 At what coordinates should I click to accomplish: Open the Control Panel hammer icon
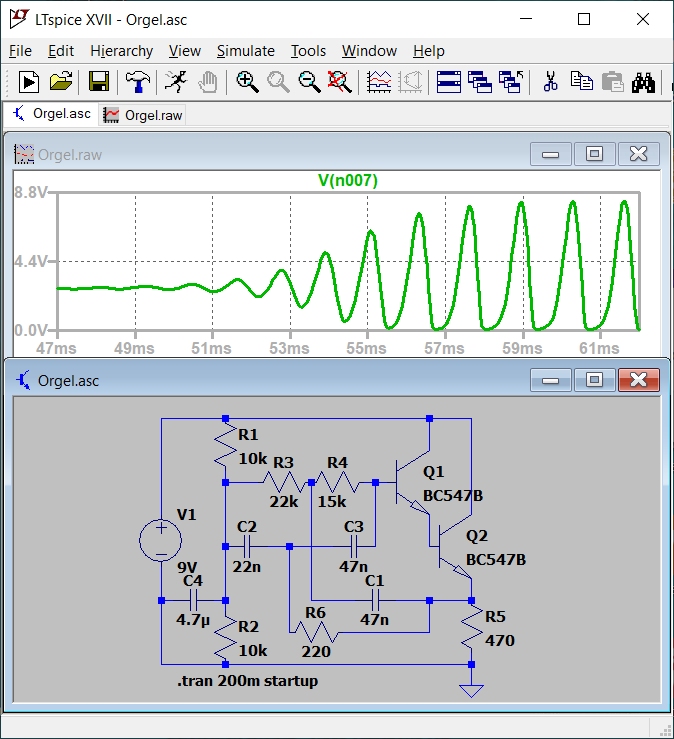pyautogui.click(x=137, y=82)
